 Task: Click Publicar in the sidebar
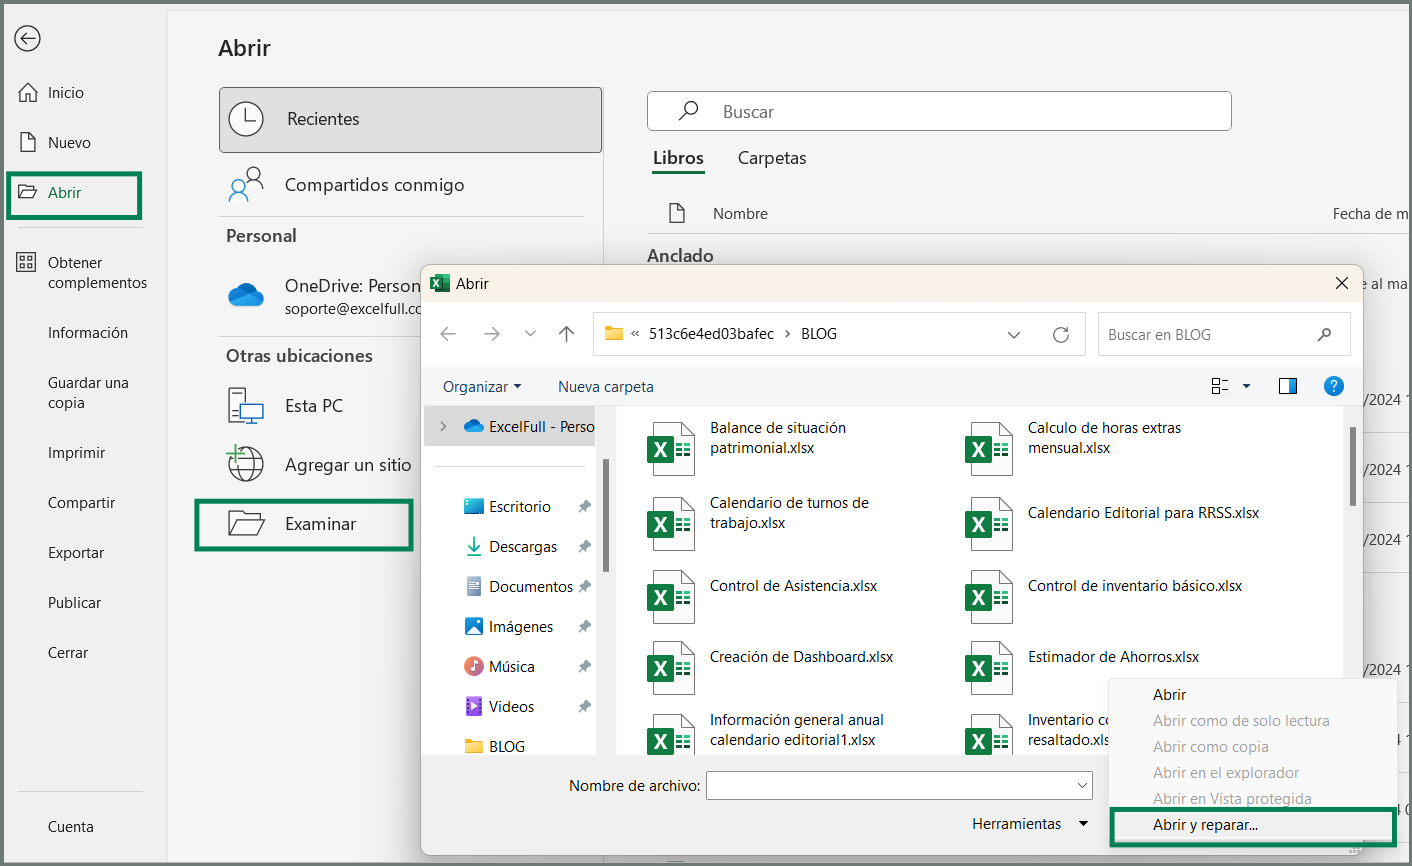pos(74,603)
